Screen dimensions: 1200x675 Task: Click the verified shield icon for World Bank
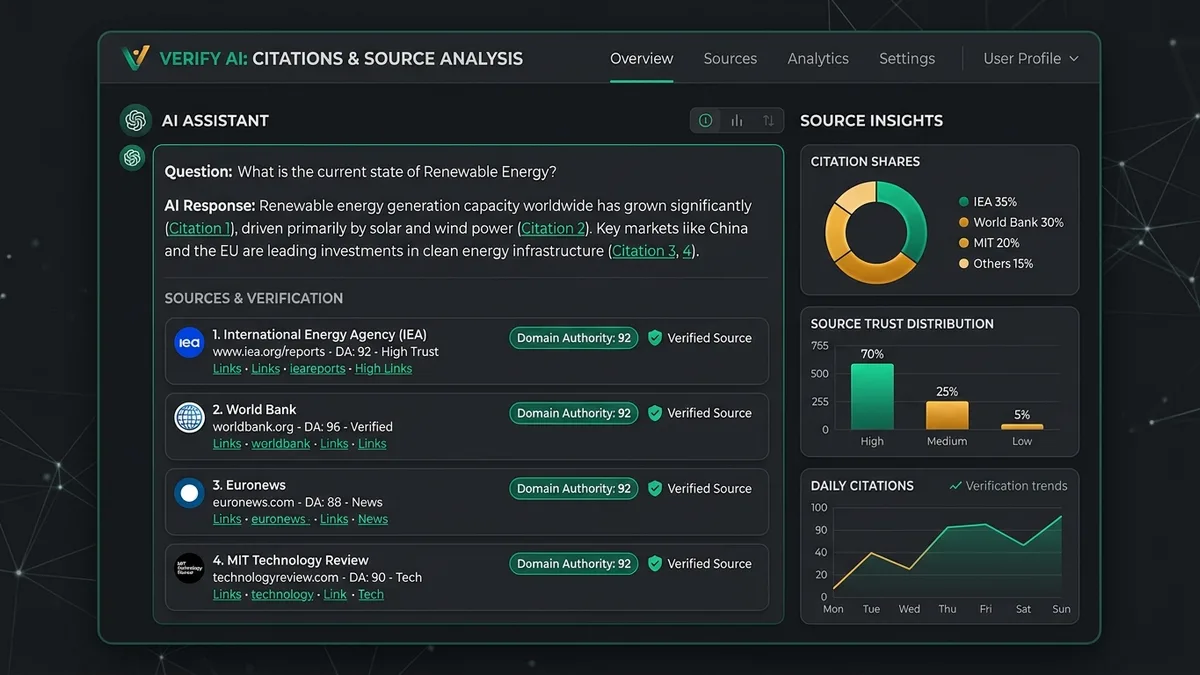[x=655, y=413]
